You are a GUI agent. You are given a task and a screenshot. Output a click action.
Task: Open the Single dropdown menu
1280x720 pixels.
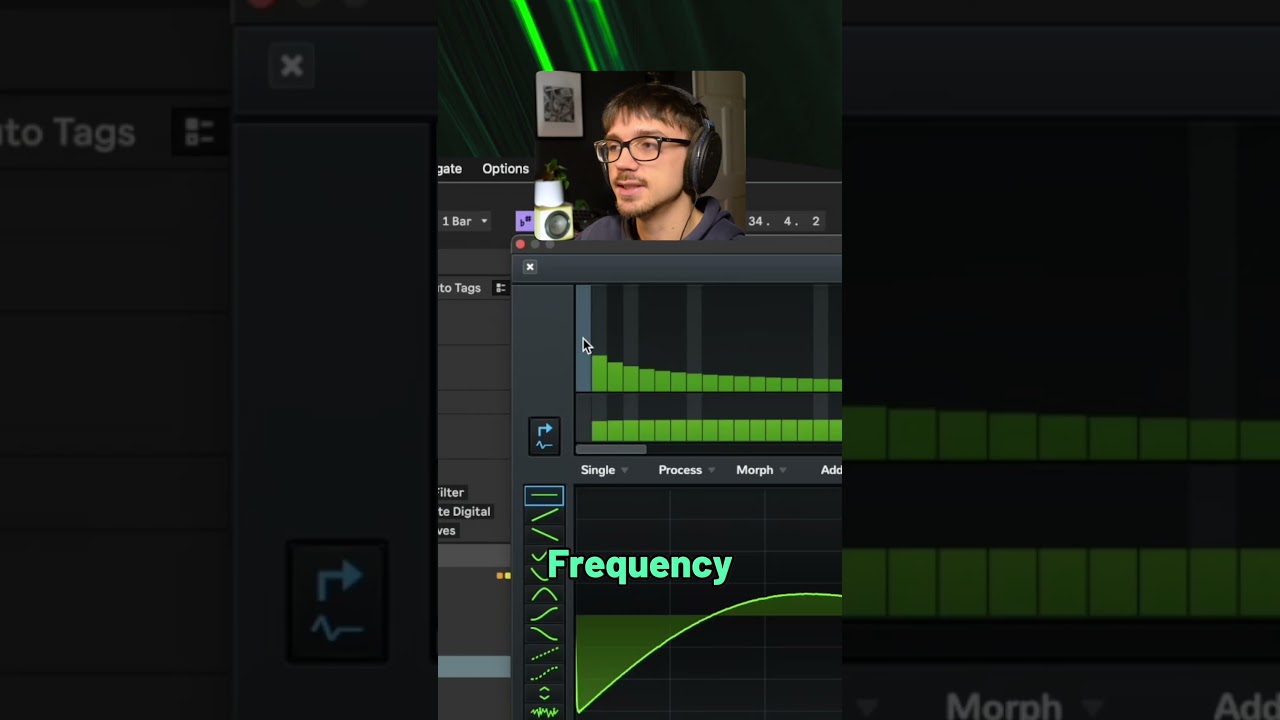click(604, 470)
